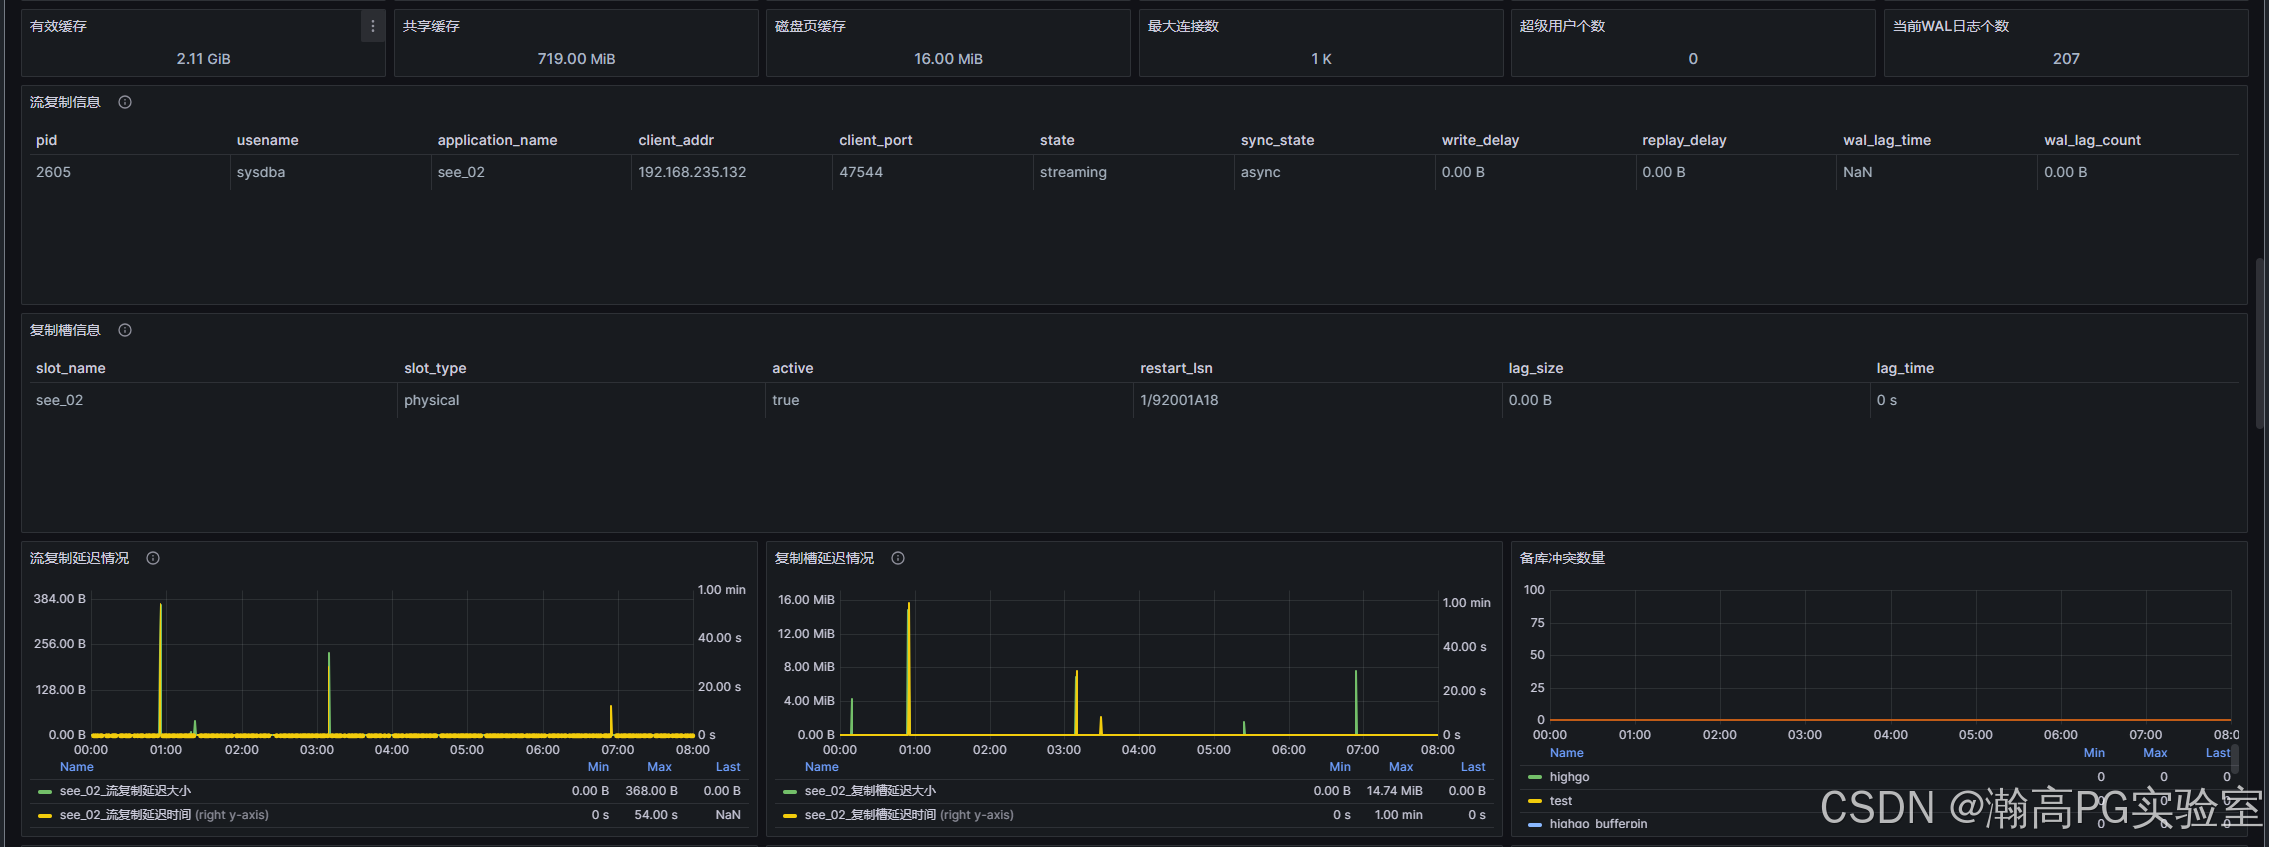Sort by client_port column header

(876, 140)
